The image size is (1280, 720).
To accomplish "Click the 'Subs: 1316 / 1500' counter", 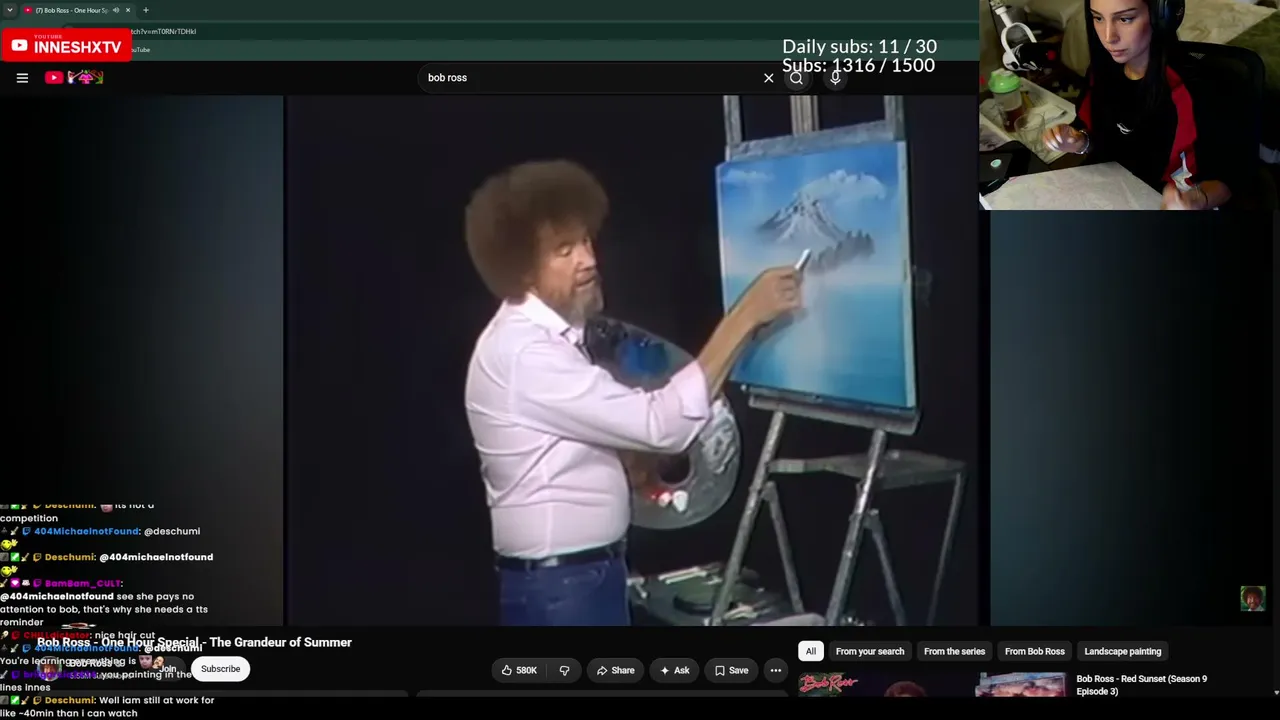I will [x=858, y=65].
